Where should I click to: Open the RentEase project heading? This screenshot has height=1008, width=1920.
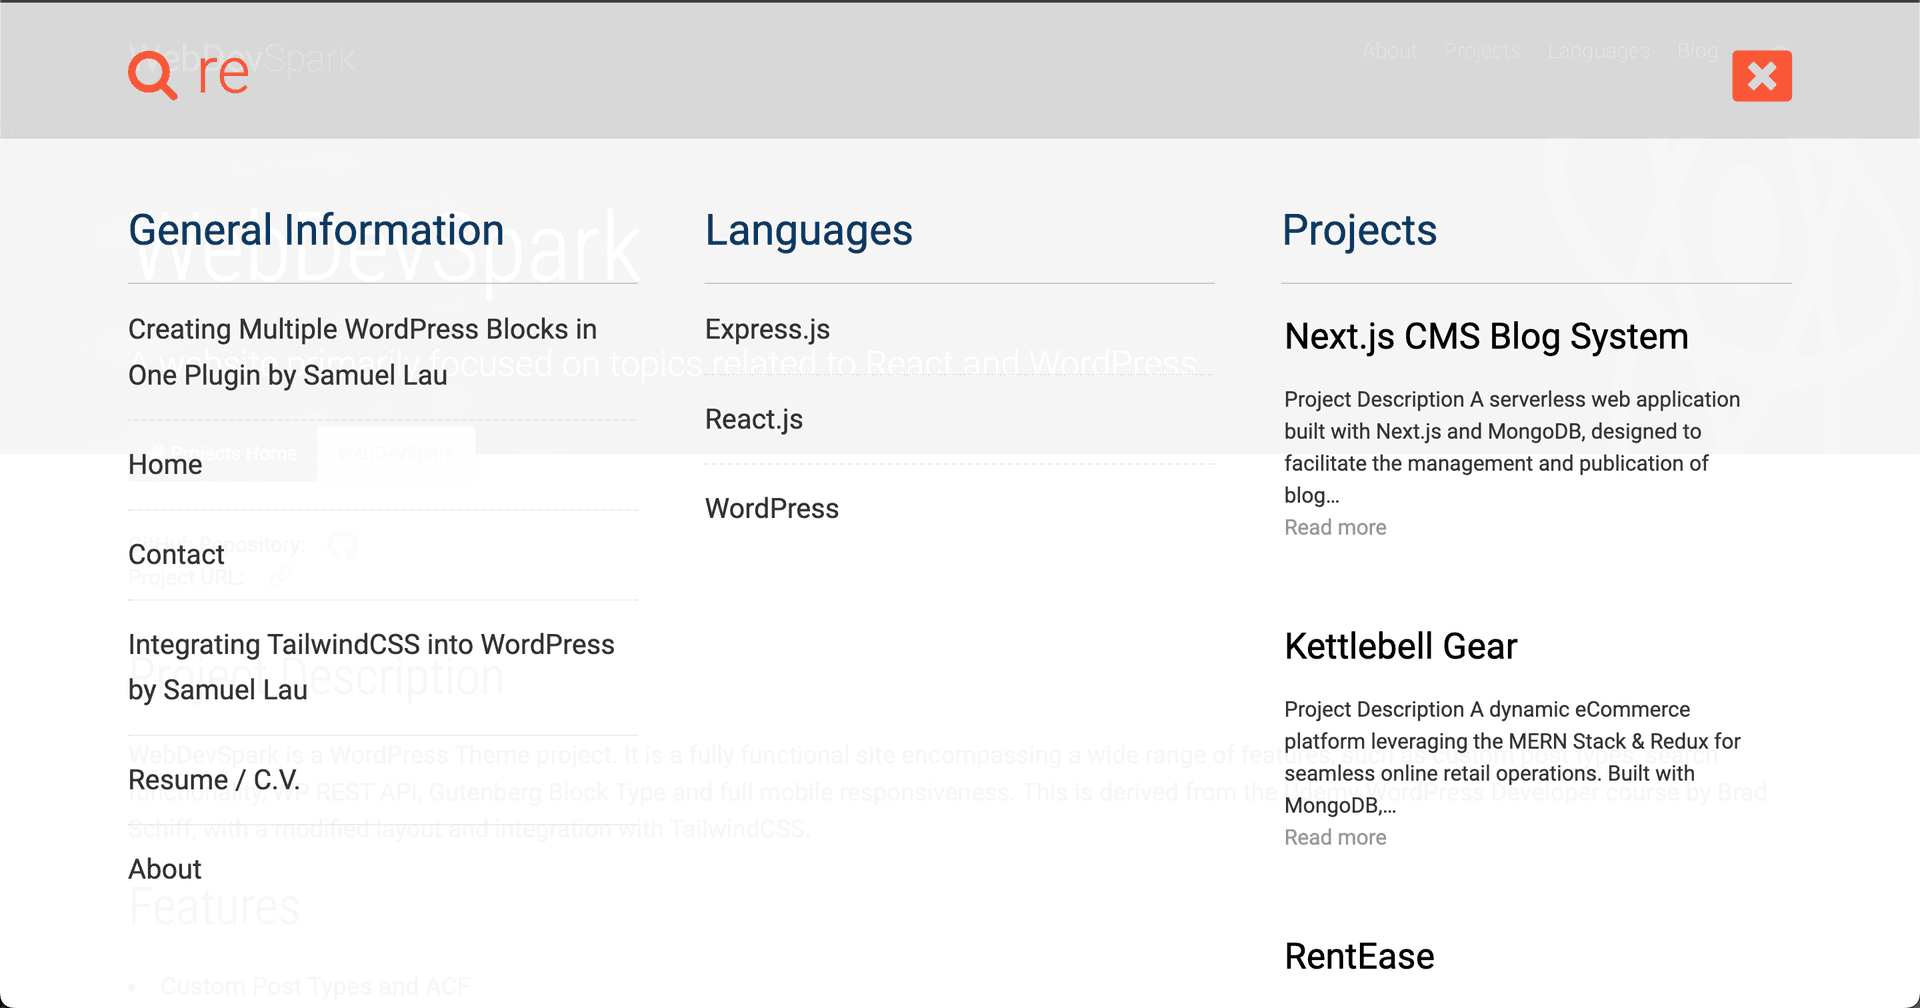click(1359, 956)
